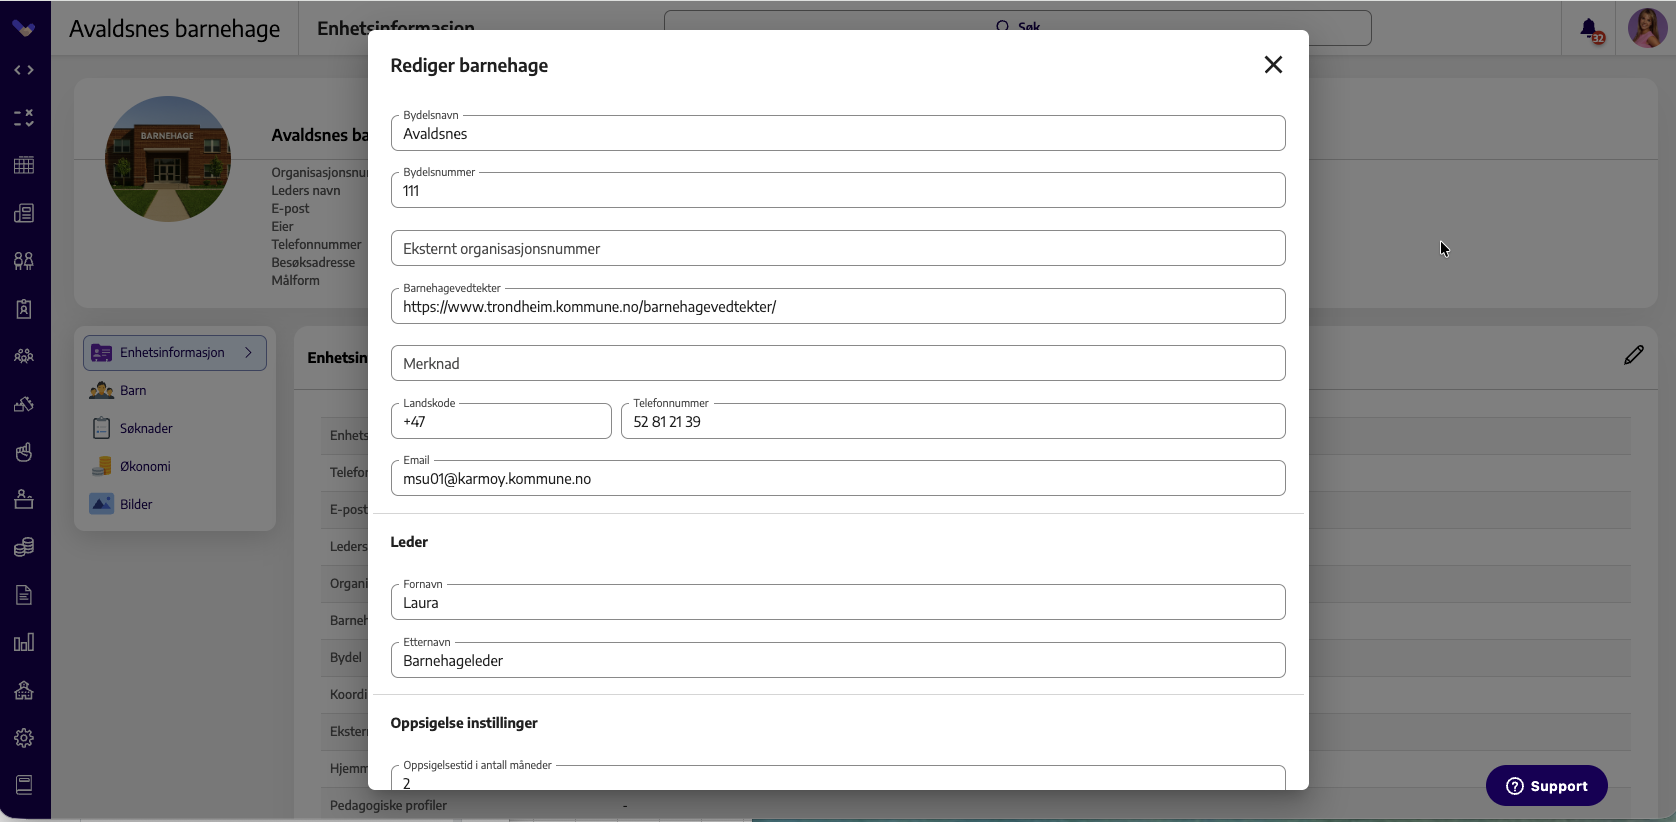Image resolution: width=1676 pixels, height=822 pixels.
Task: Click the Eksternt organisasjonsnummer field
Action: (x=838, y=248)
